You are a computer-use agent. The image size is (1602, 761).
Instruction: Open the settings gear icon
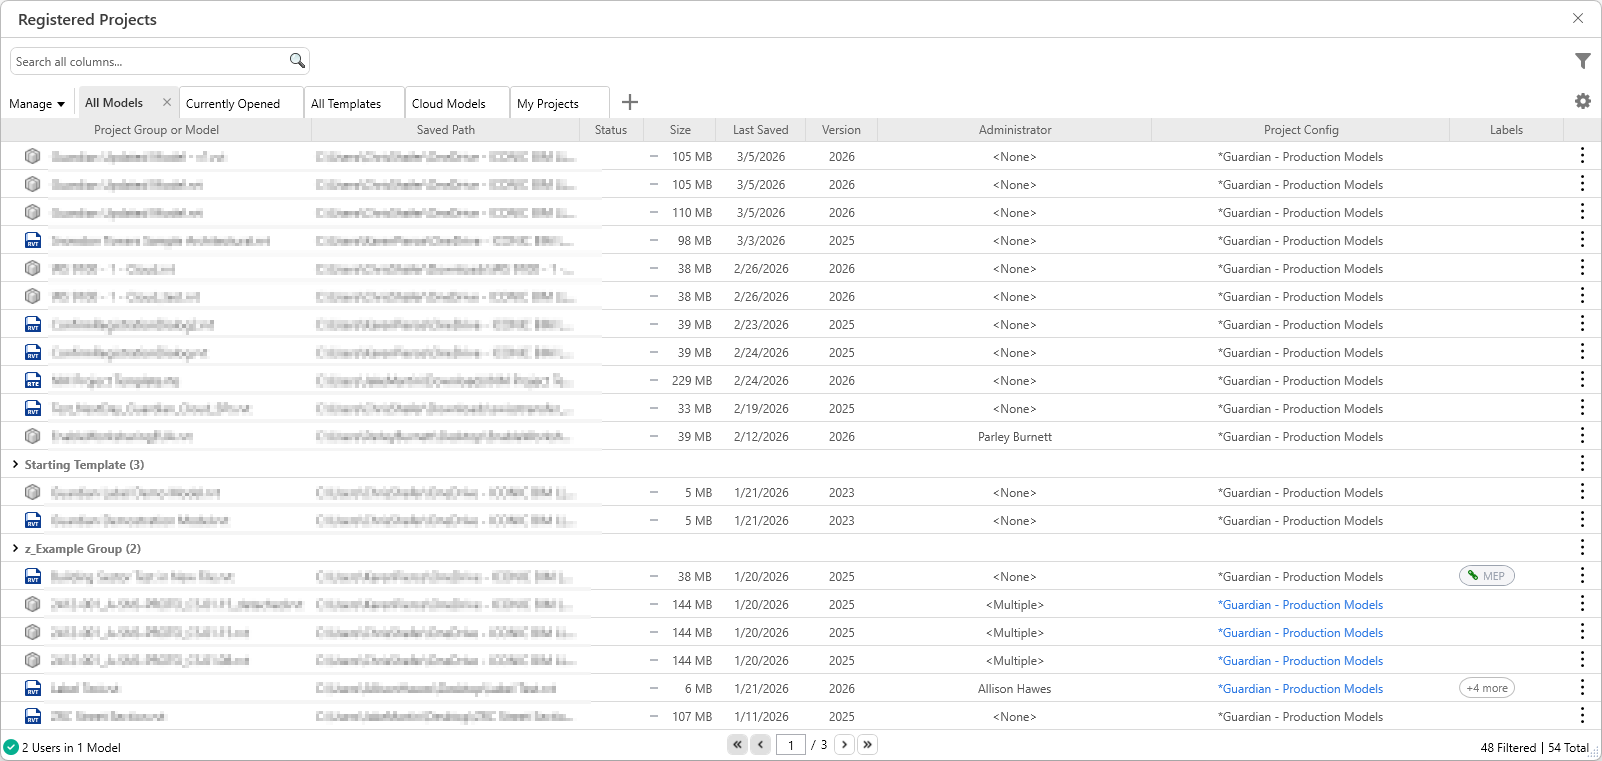[1582, 101]
